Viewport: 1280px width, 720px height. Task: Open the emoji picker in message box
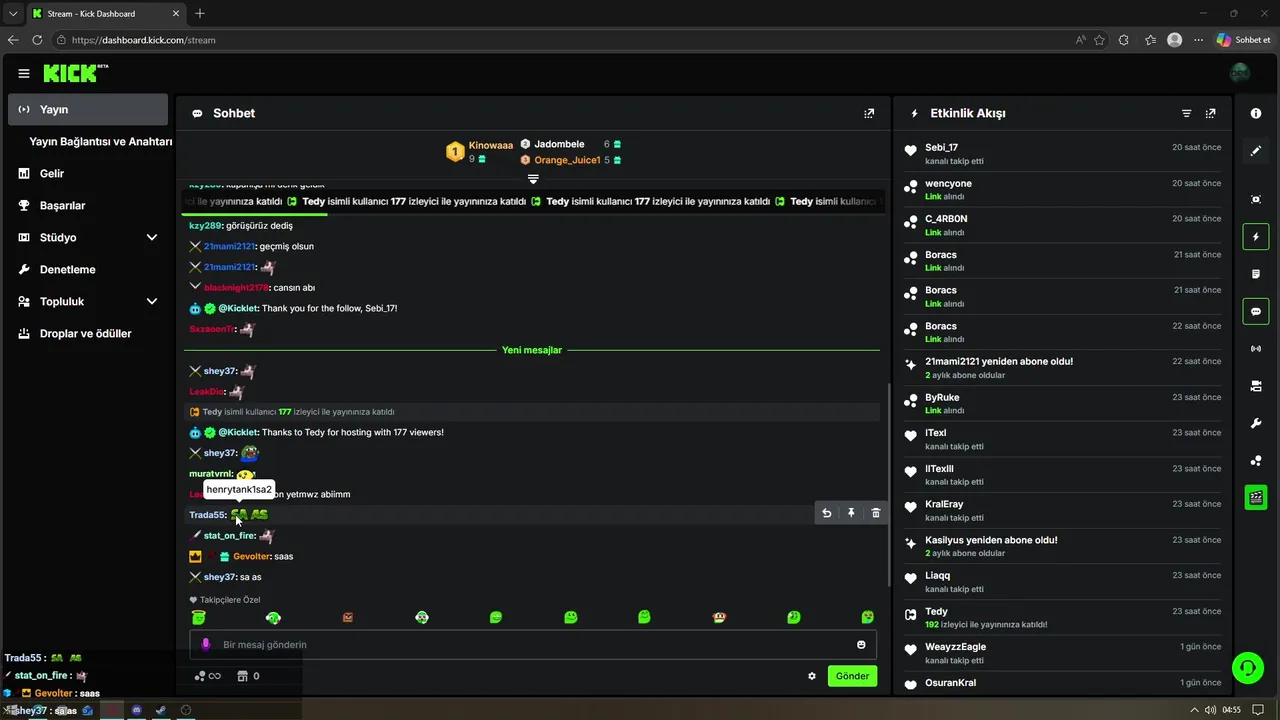coord(861,644)
